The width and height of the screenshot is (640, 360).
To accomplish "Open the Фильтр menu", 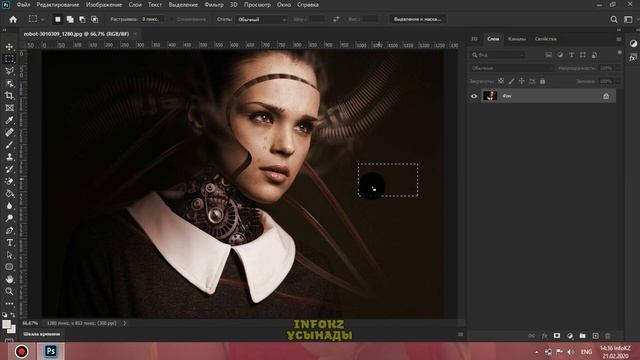I will point(214,5).
